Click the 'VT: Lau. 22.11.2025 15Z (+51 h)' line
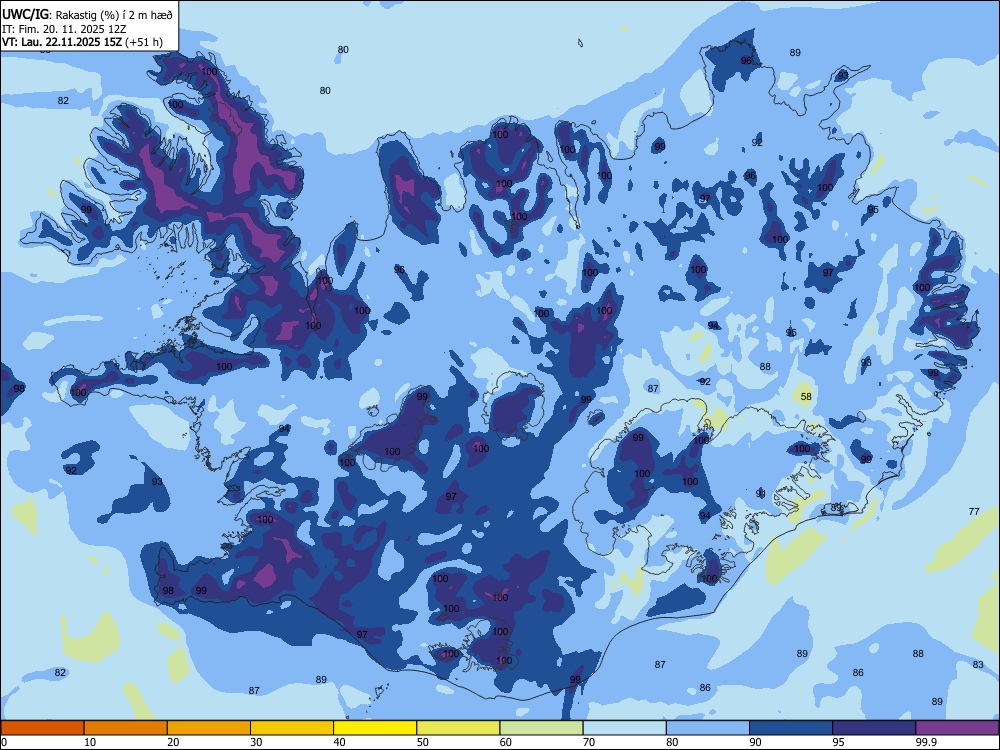 click(82, 43)
